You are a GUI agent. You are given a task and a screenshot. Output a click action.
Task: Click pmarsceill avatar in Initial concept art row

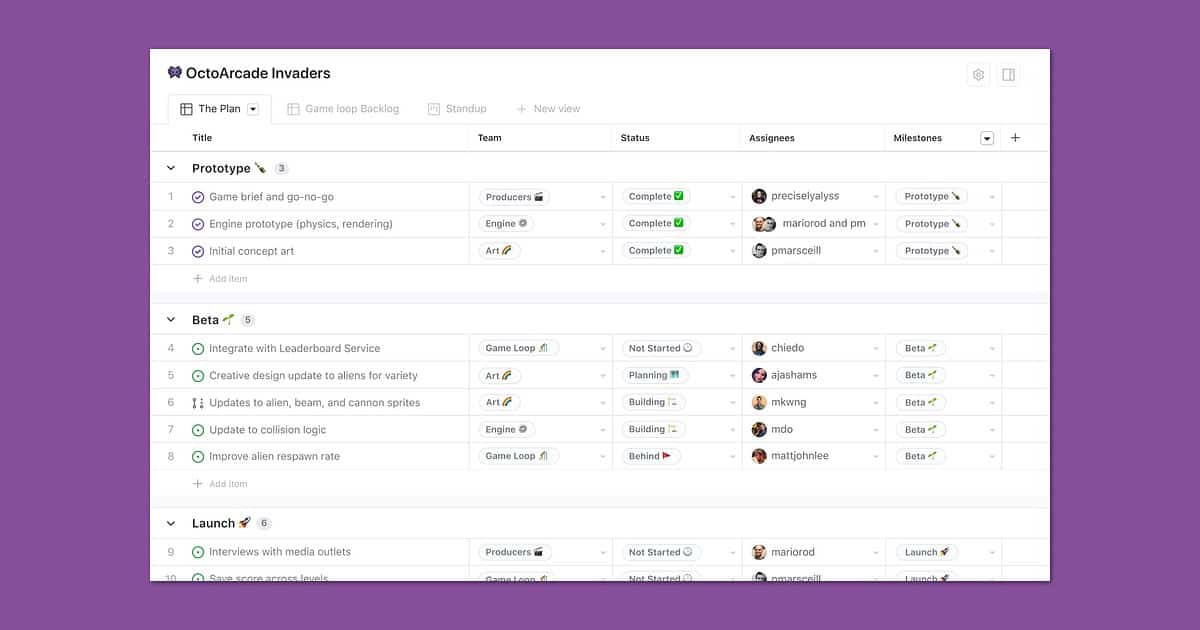tap(759, 251)
